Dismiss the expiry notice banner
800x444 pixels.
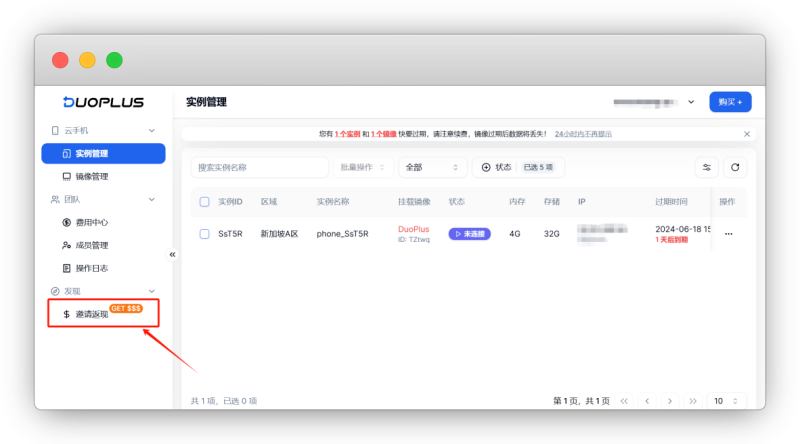[747, 134]
